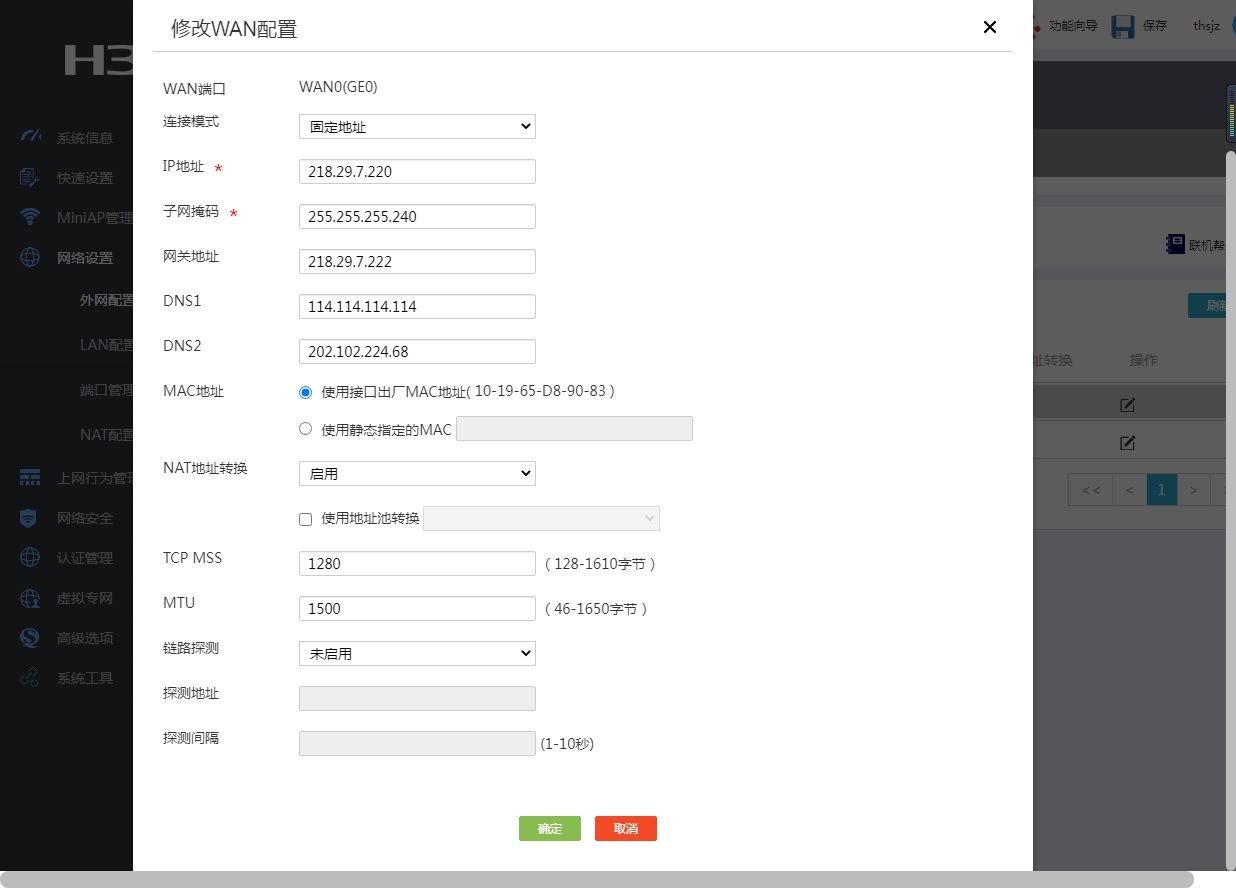Click the 功能向导 link in top bar
The width and height of the screenshot is (1236, 888).
(x=1073, y=26)
